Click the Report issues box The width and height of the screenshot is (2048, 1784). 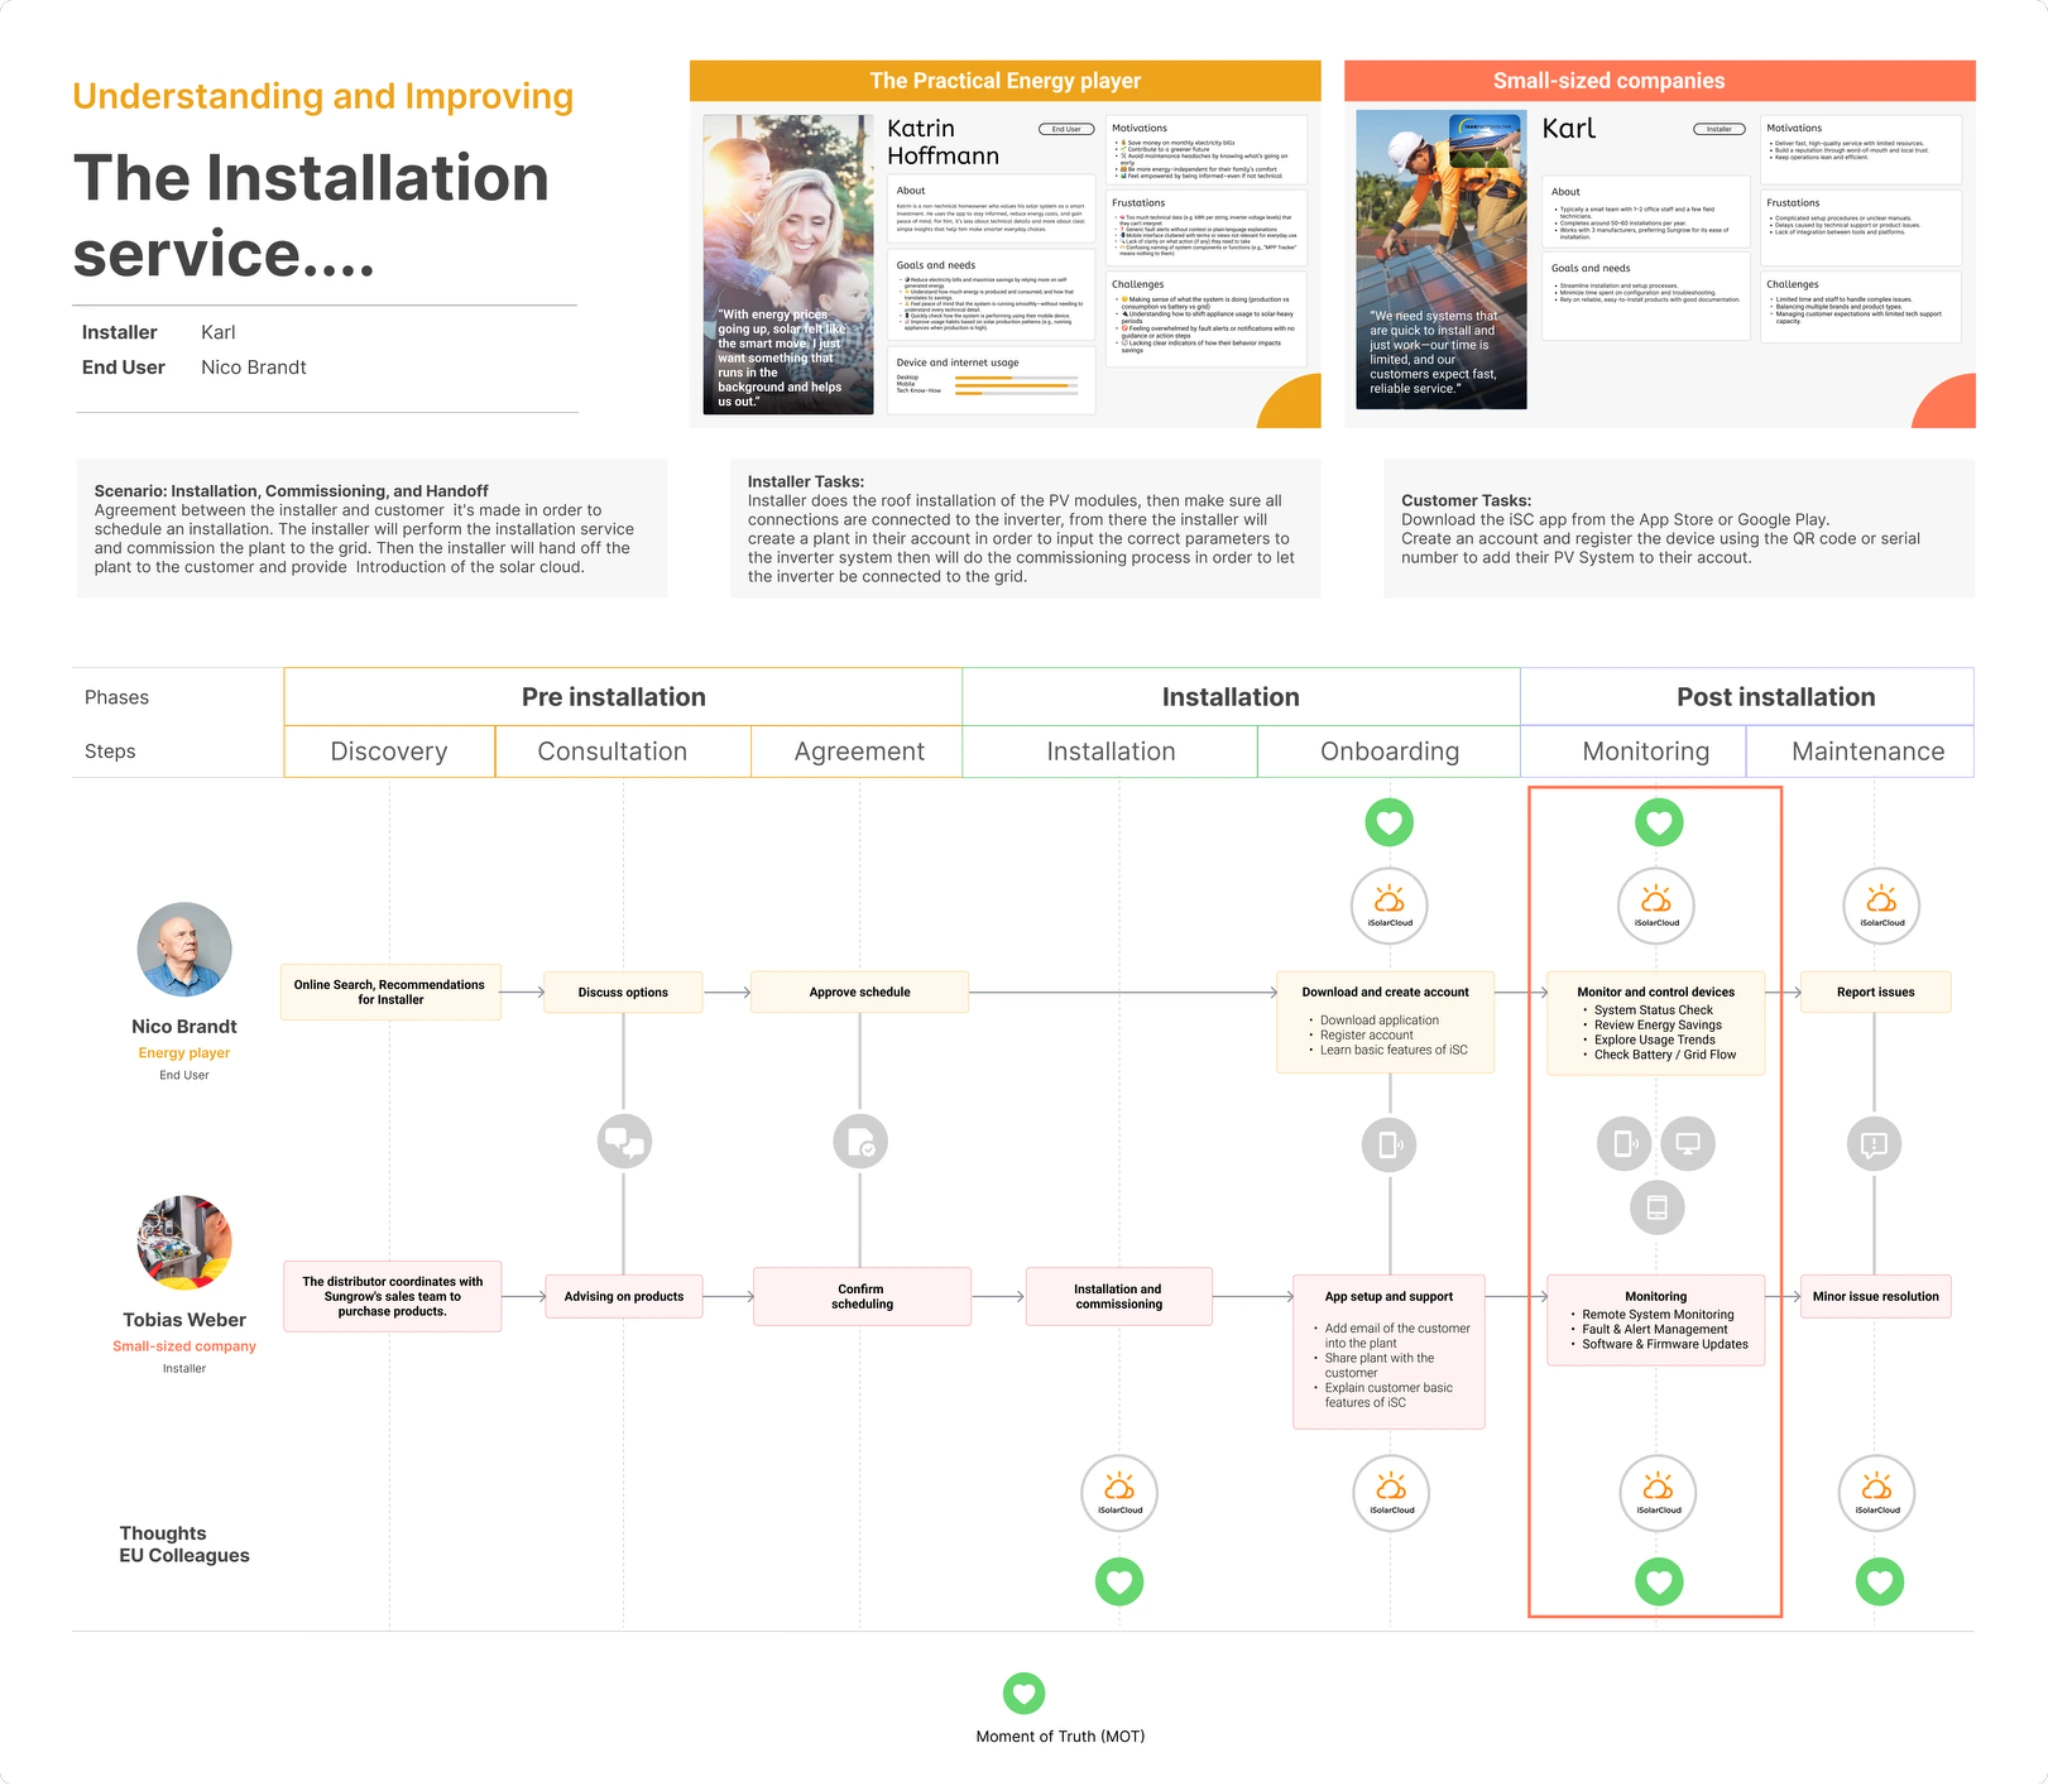point(1876,992)
